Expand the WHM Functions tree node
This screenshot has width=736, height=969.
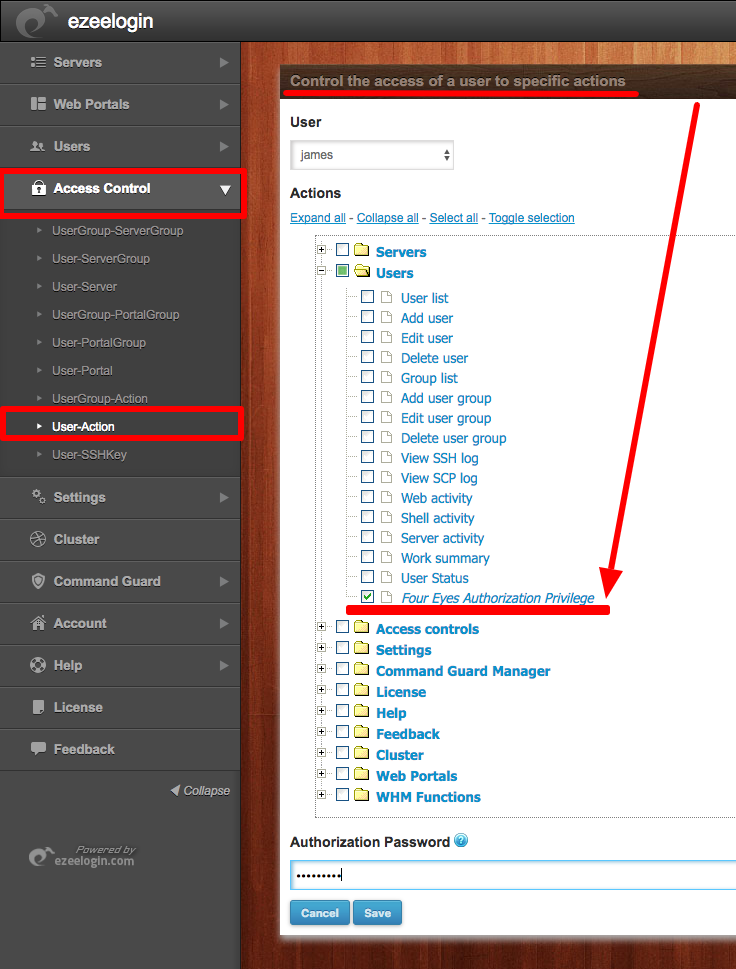click(x=321, y=795)
